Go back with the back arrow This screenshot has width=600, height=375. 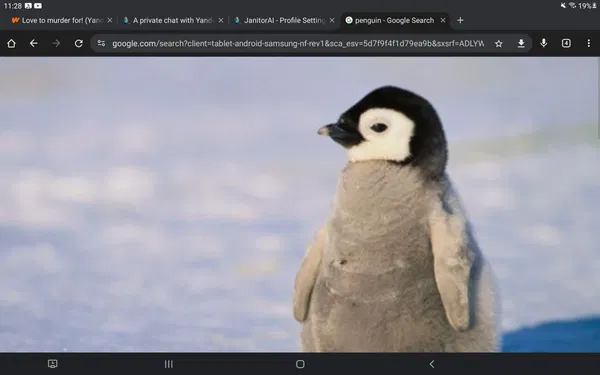34,44
